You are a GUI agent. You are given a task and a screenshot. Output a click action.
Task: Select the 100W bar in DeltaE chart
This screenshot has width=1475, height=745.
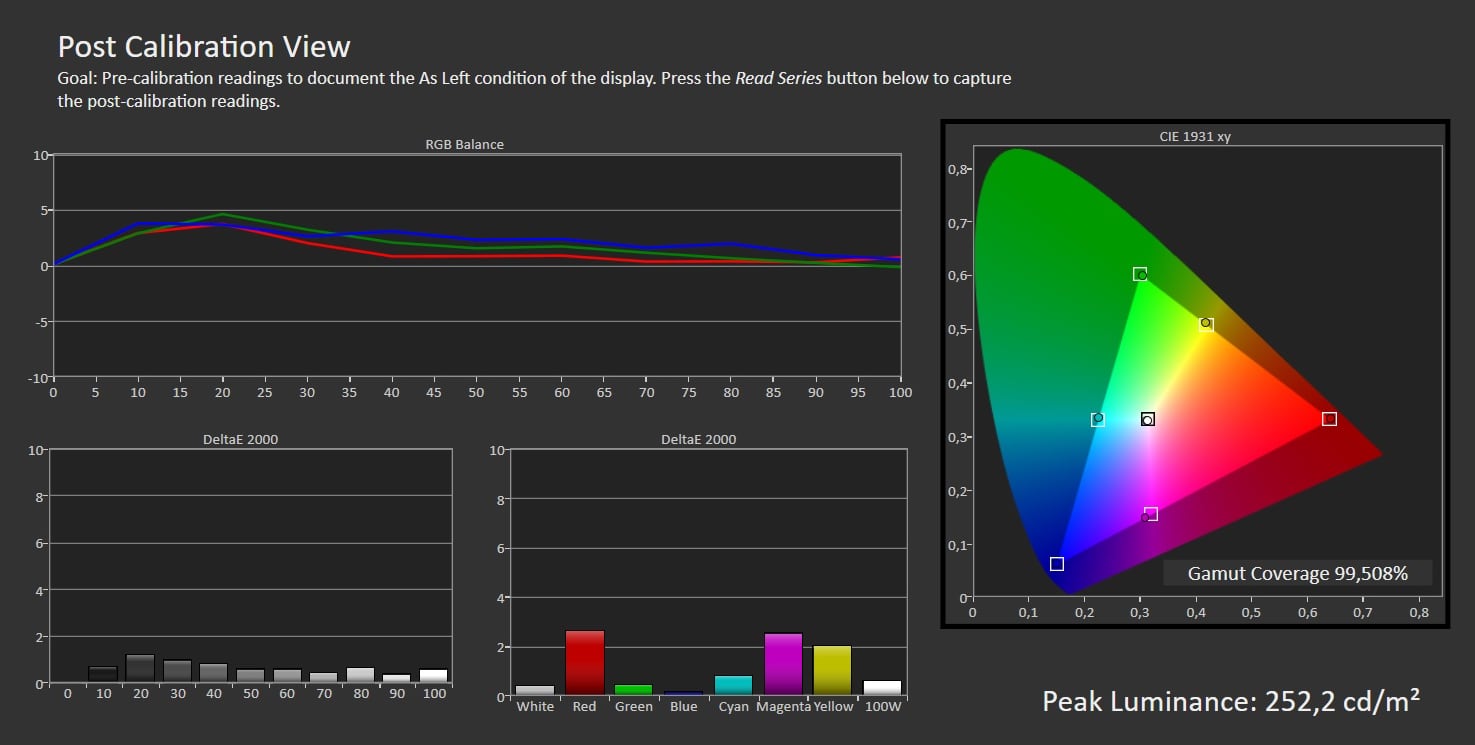coord(881,687)
